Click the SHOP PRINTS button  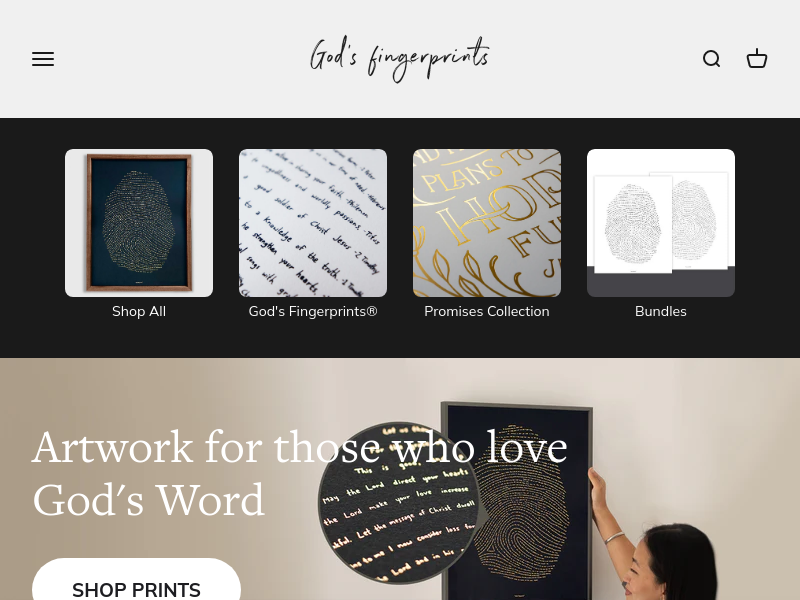tap(136, 582)
